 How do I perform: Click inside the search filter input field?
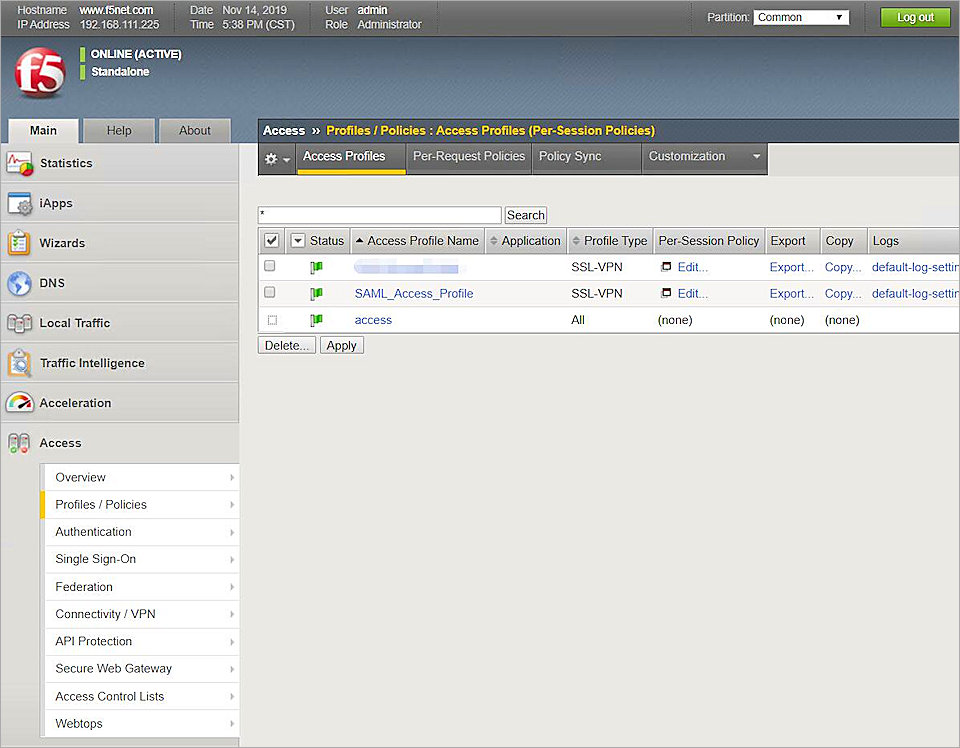[x=379, y=215]
